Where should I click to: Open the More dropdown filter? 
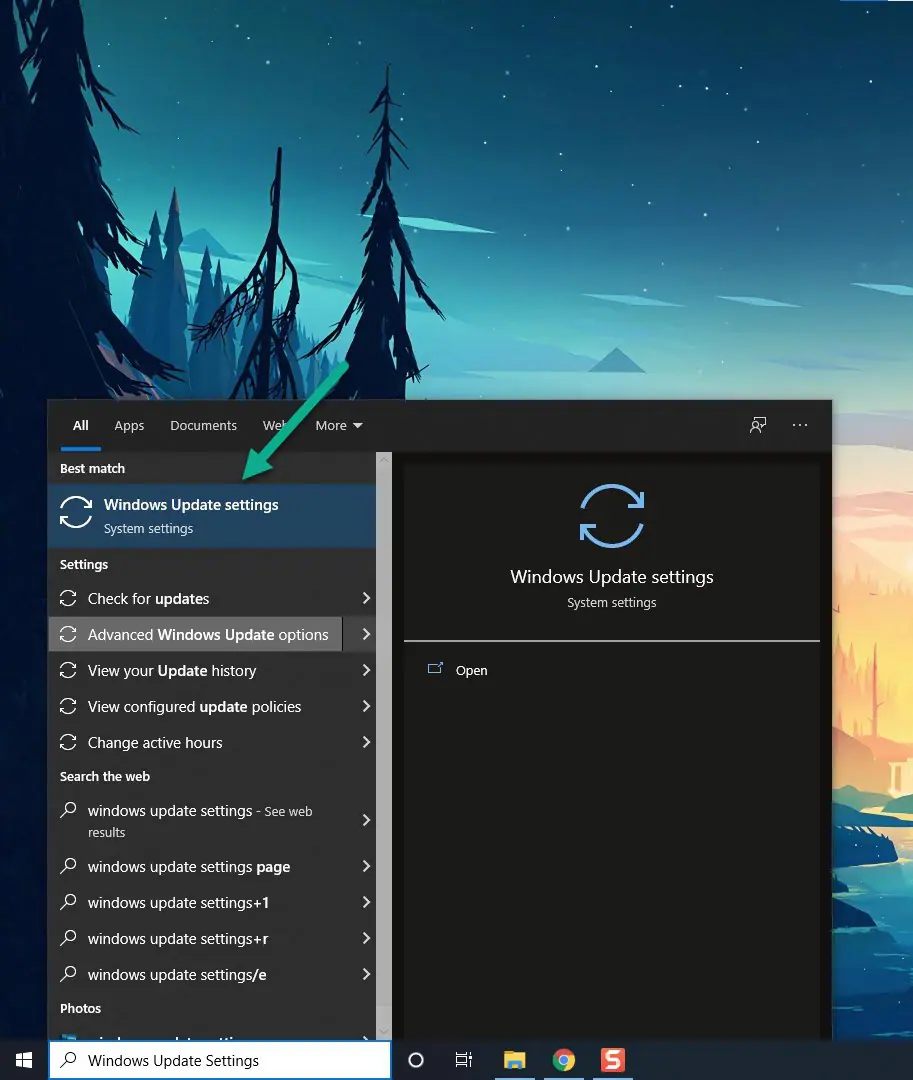point(339,426)
